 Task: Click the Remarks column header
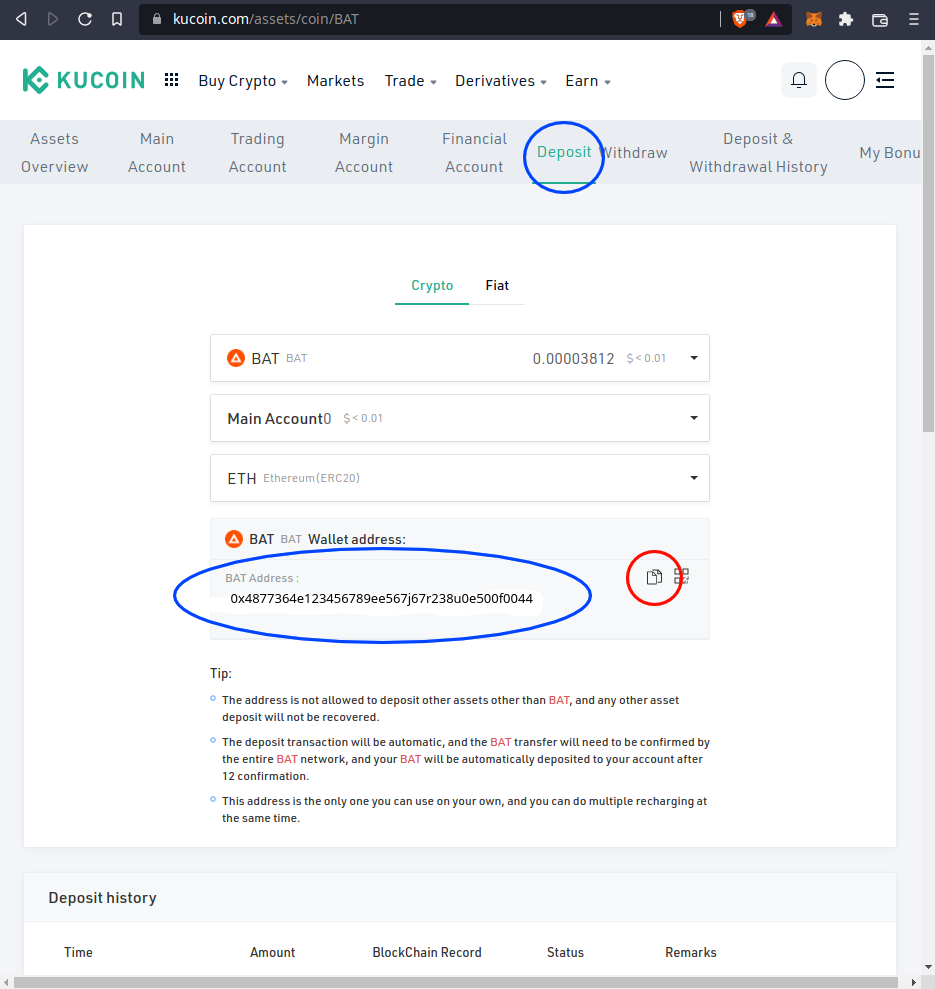click(691, 952)
